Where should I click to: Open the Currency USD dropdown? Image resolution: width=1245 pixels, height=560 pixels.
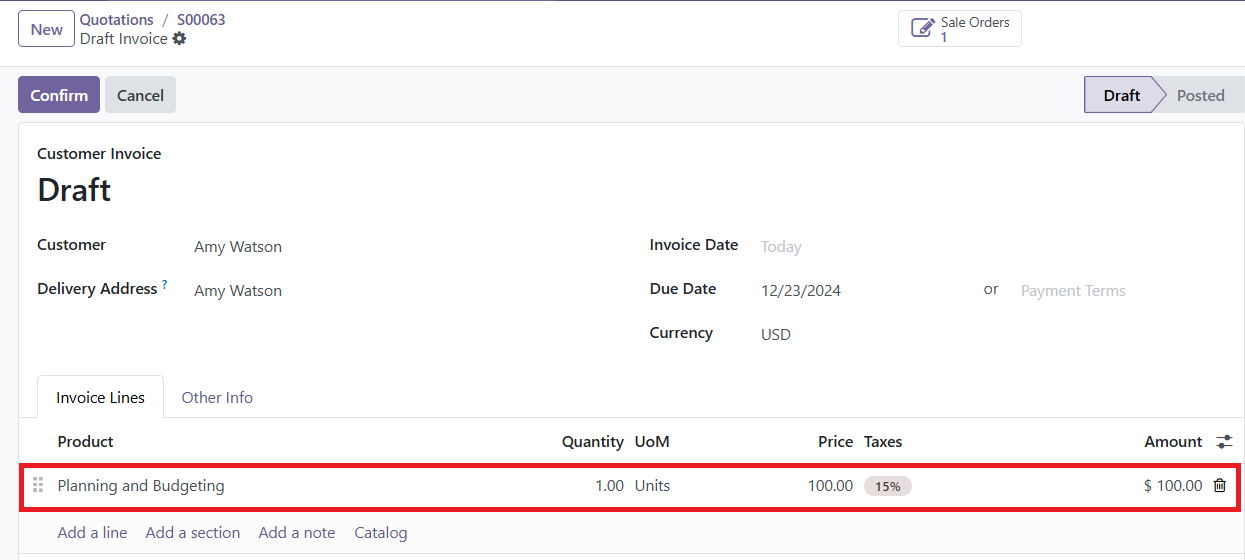[x=860, y=335]
